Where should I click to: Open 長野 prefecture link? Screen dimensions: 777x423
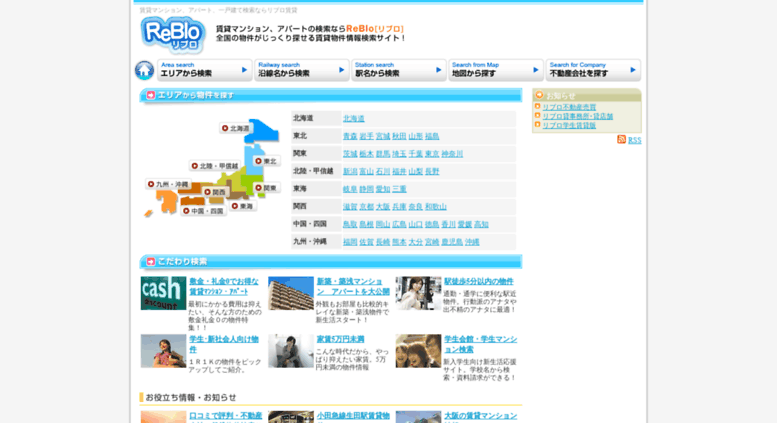click(x=432, y=171)
